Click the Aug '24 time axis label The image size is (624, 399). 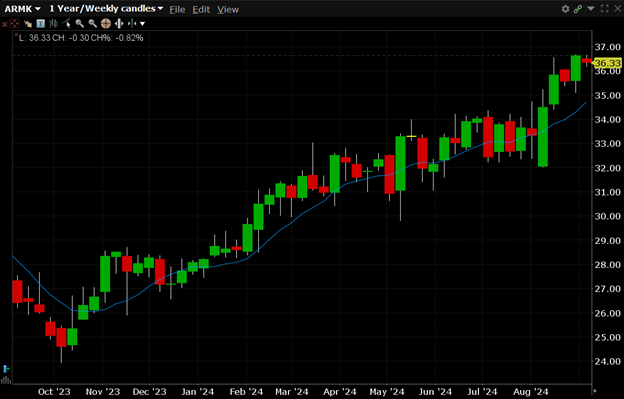coord(530,392)
